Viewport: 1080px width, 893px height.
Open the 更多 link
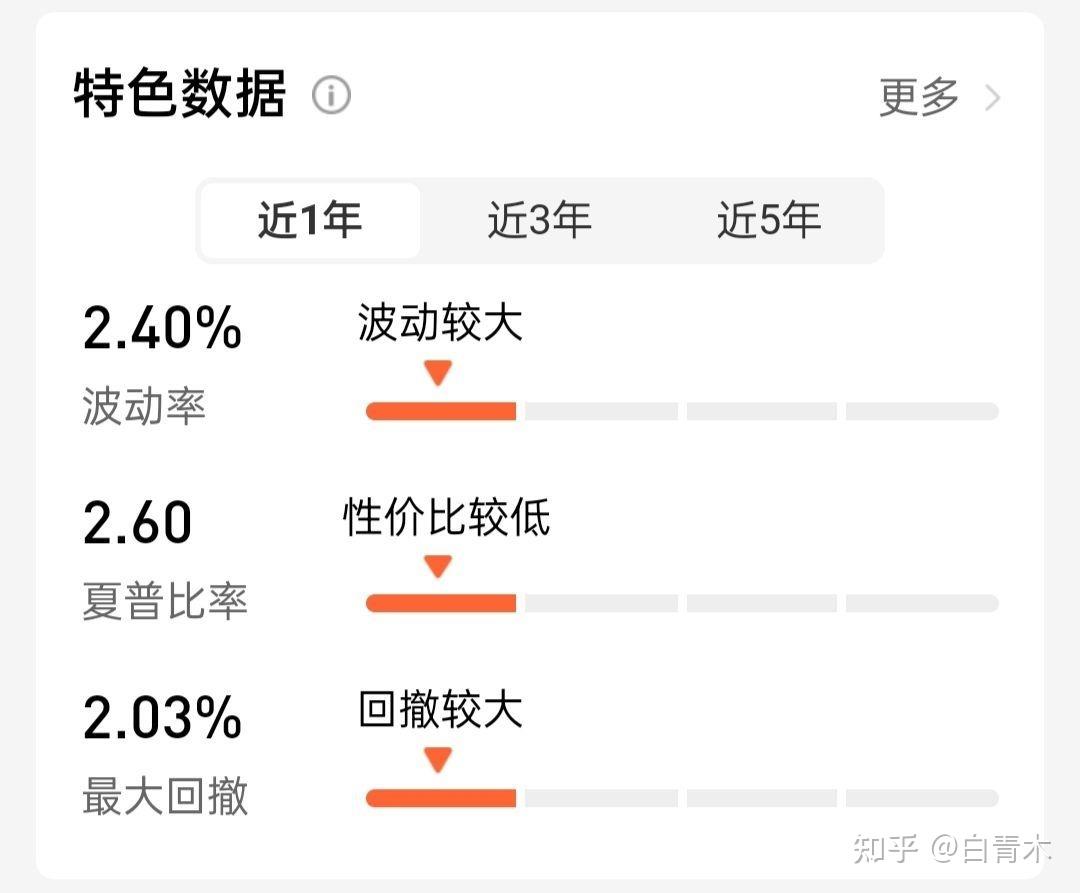tap(917, 95)
